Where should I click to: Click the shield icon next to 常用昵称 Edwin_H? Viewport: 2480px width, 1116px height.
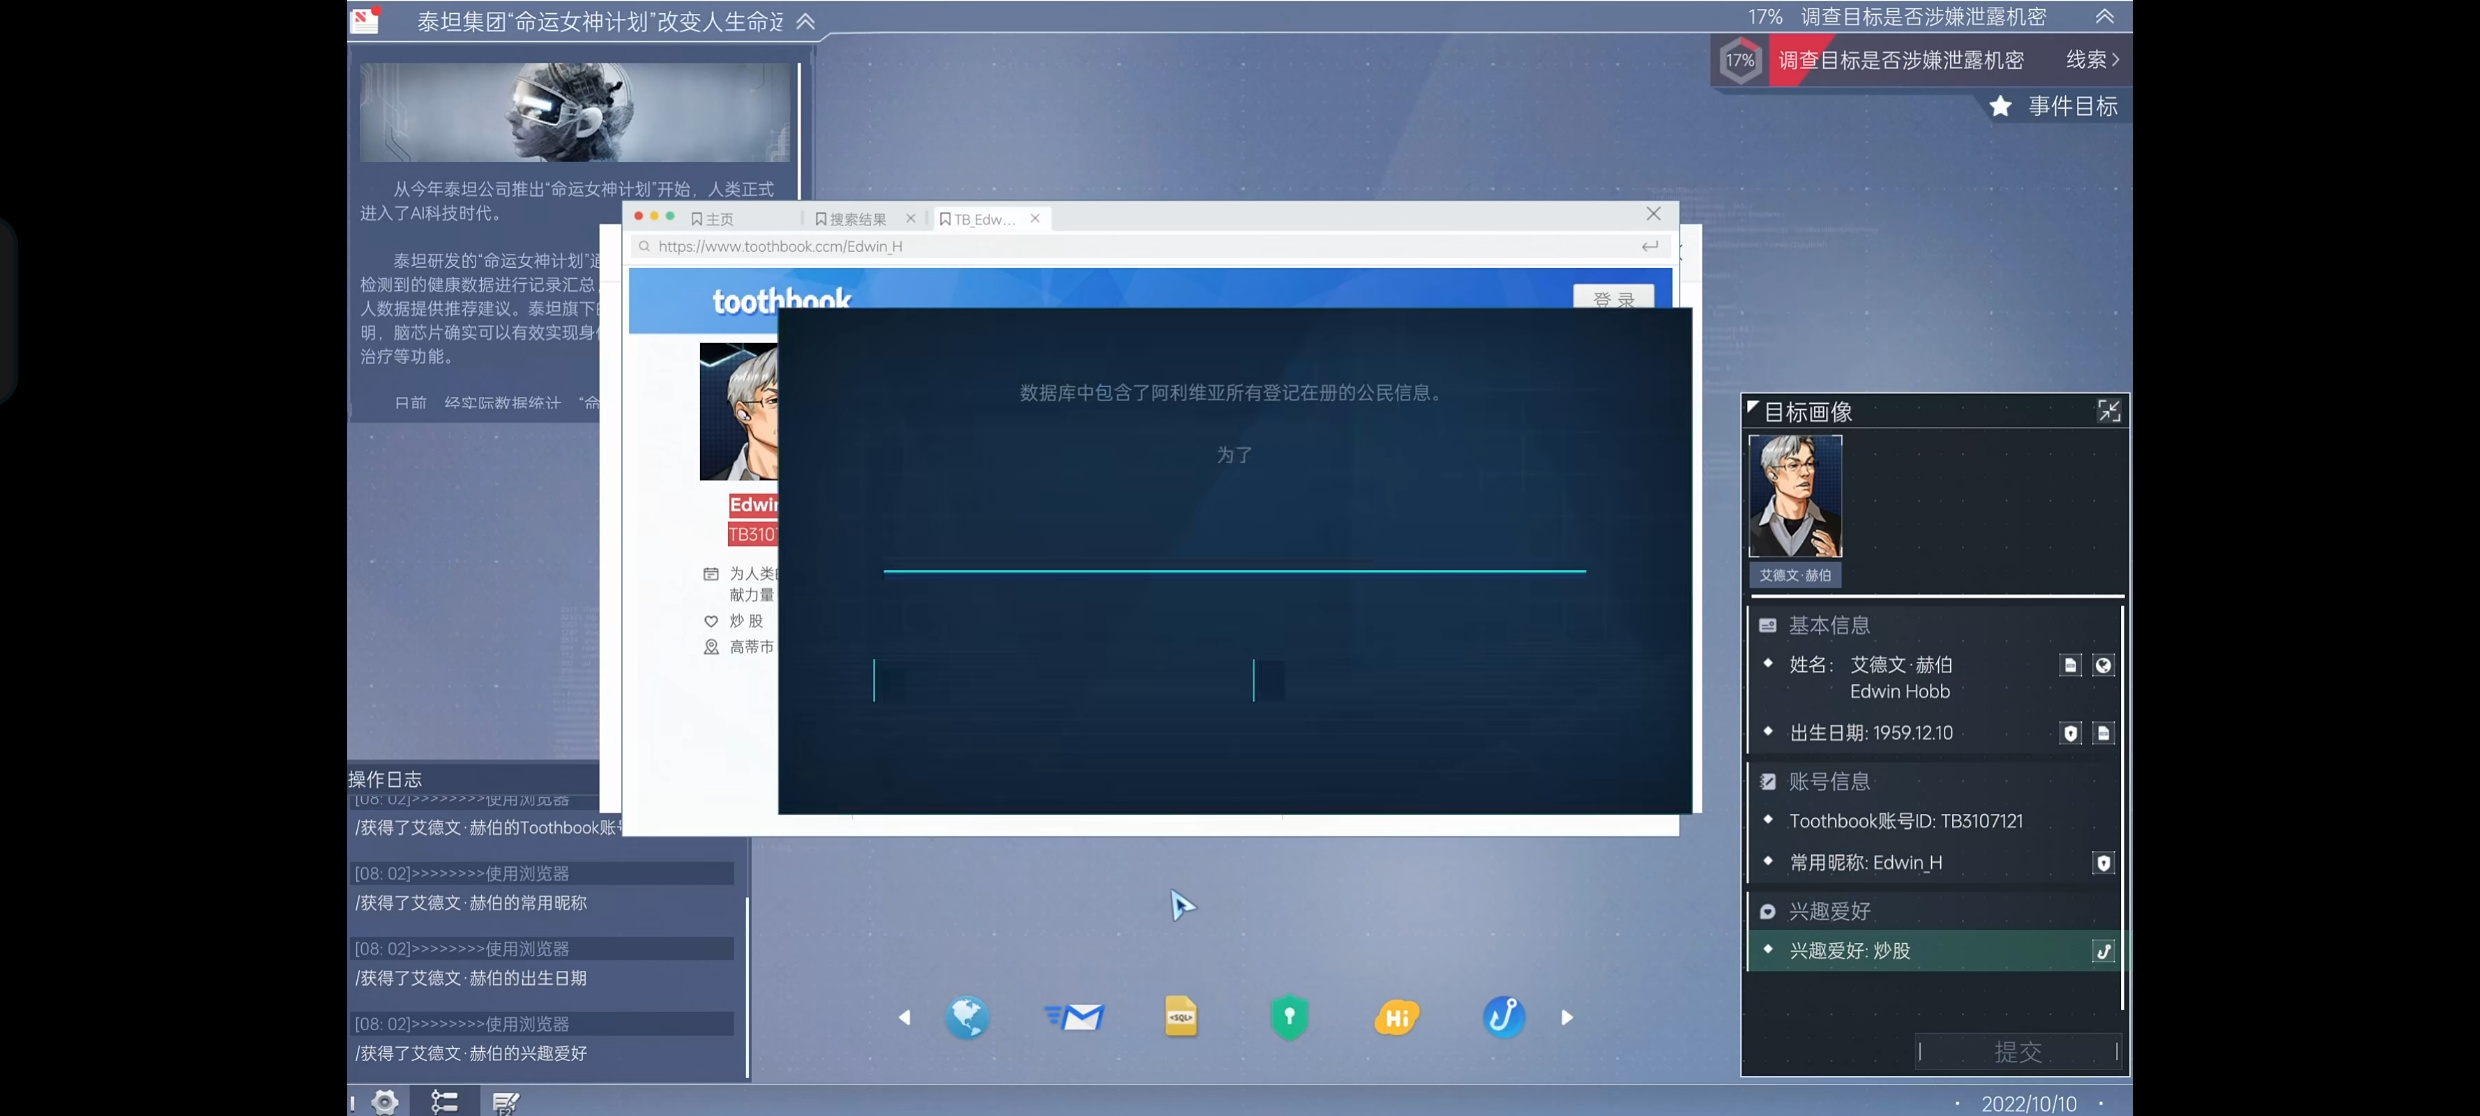(x=2103, y=863)
